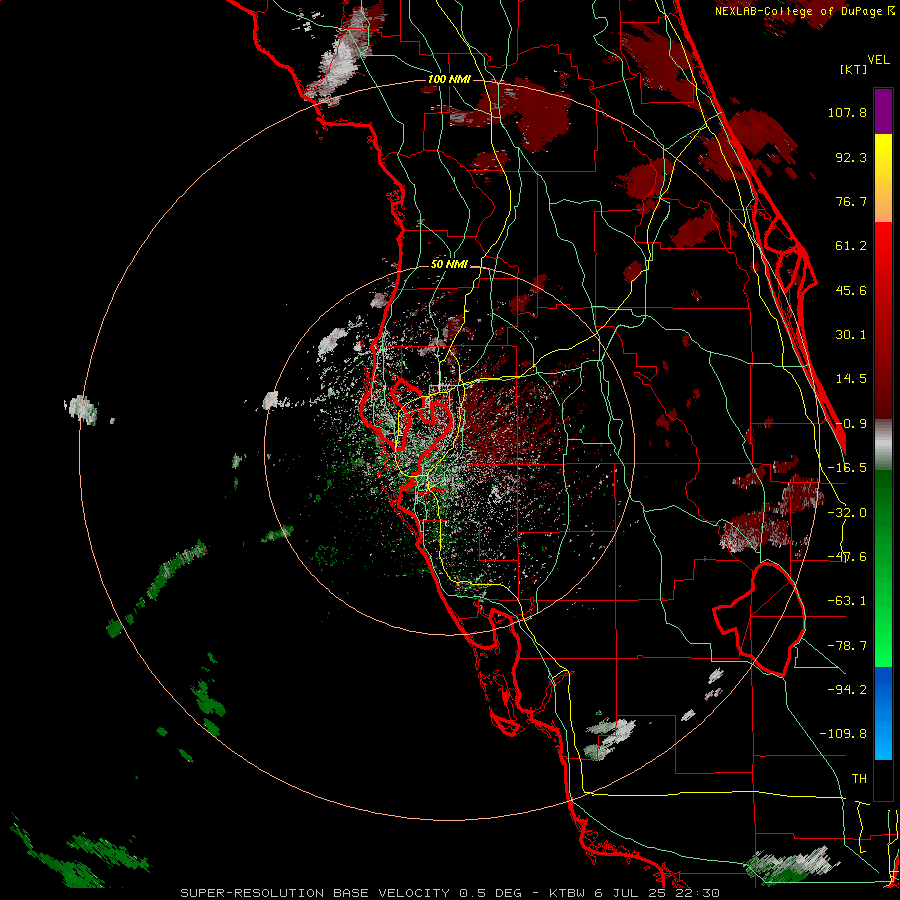
Task: Click the -78.7 legend value
Action: [847, 646]
